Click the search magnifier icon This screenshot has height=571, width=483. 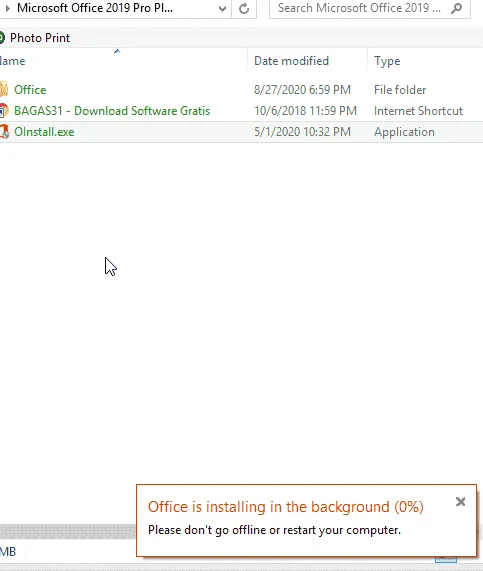point(456,8)
